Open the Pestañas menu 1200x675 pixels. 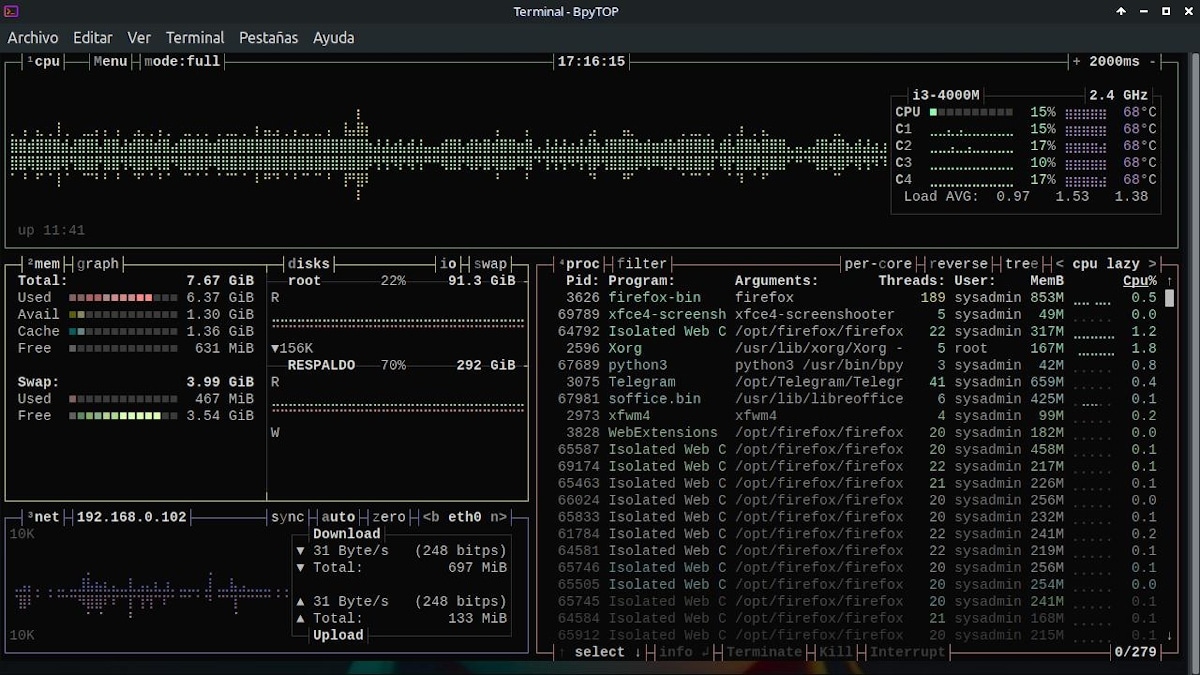click(x=268, y=37)
